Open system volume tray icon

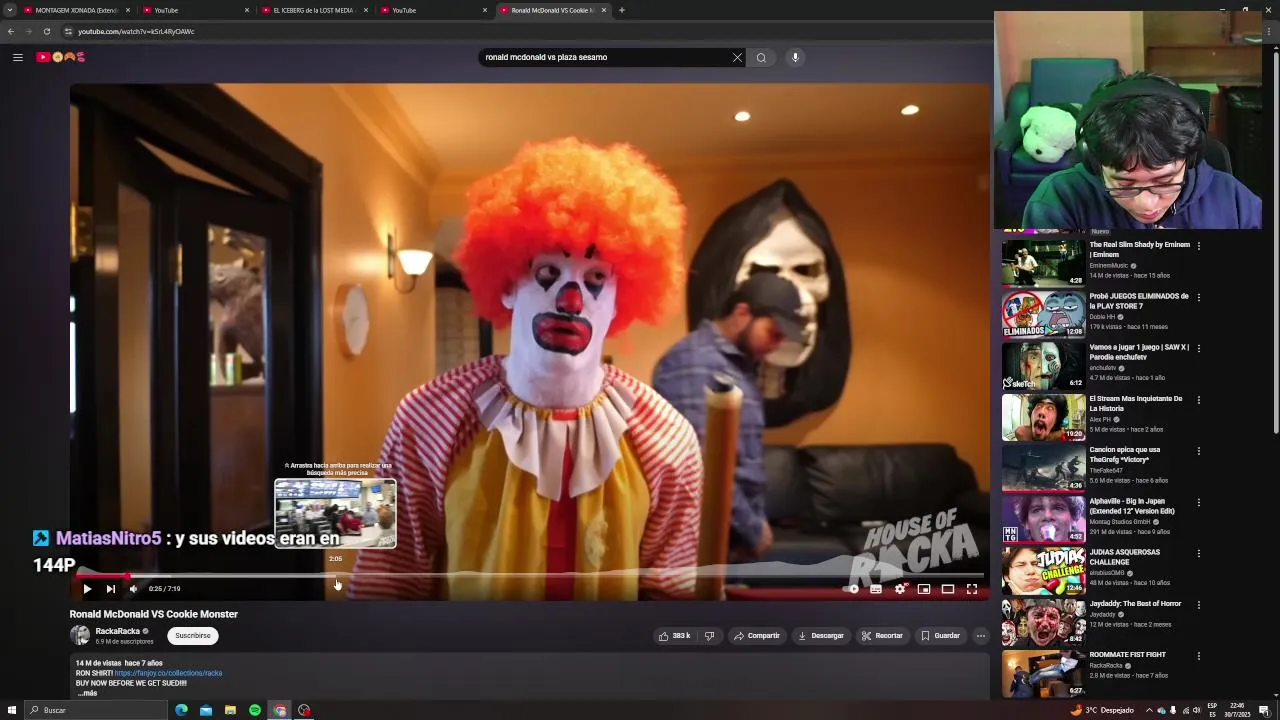pos(1197,710)
